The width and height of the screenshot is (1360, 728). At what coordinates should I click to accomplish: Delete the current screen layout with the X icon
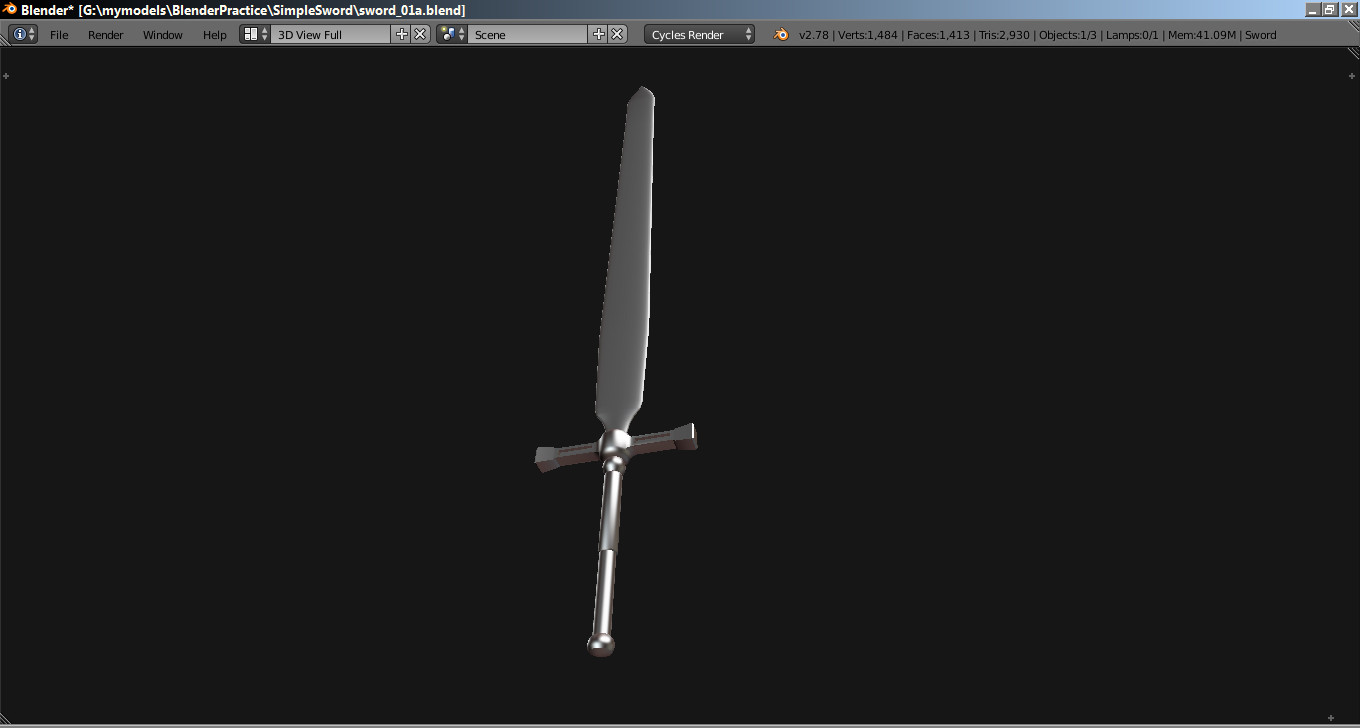coord(419,33)
